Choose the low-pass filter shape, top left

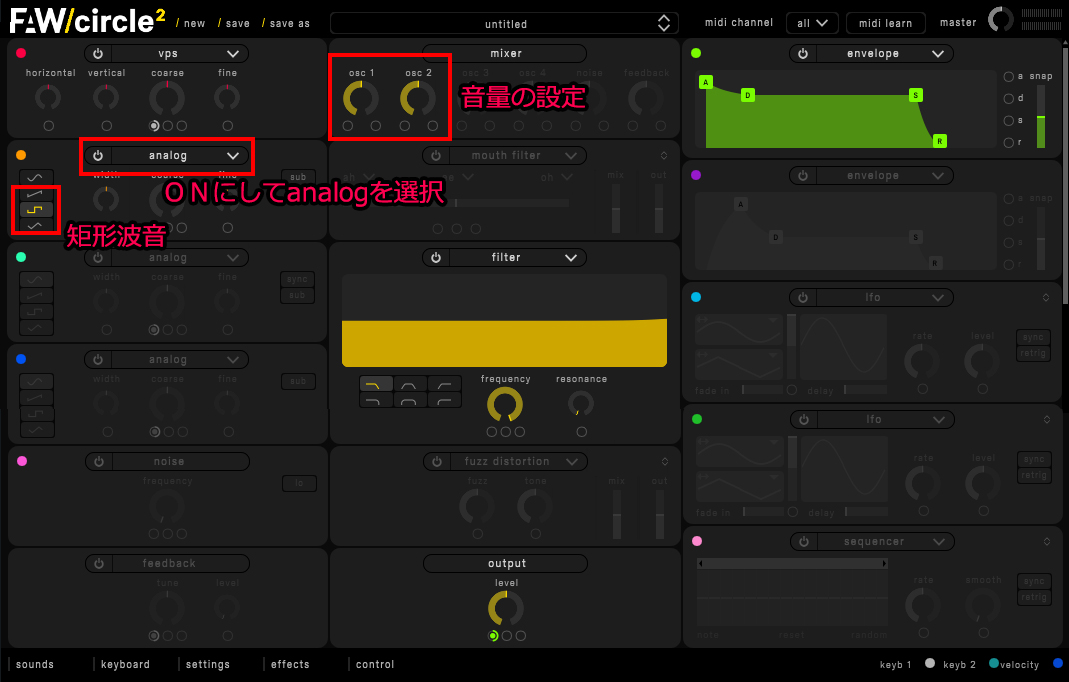pos(376,385)
